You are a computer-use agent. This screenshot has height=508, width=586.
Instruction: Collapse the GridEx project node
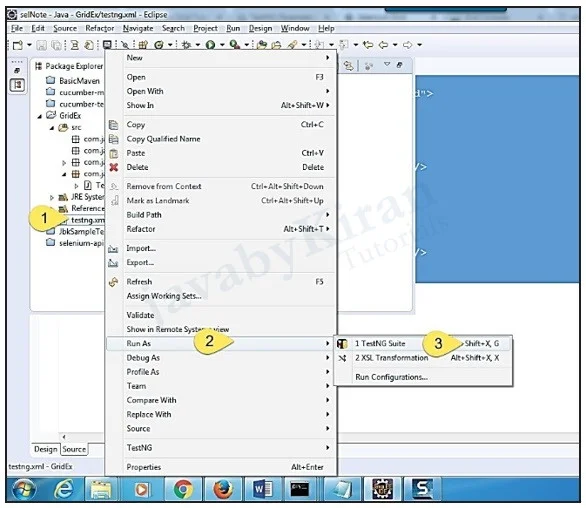[x=40, y=117]
